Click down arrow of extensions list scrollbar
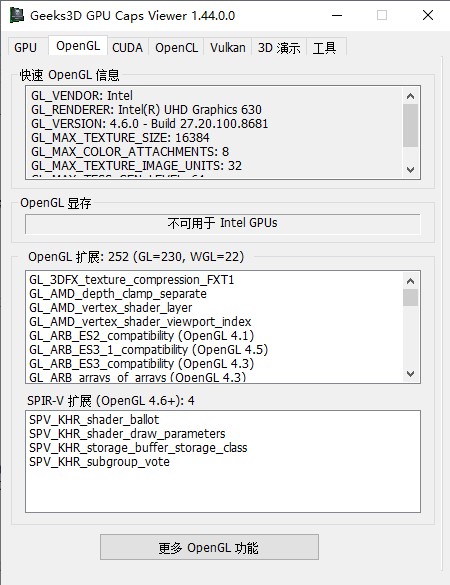Viewport: 450px width, 585px height. [x=410, y=374]
